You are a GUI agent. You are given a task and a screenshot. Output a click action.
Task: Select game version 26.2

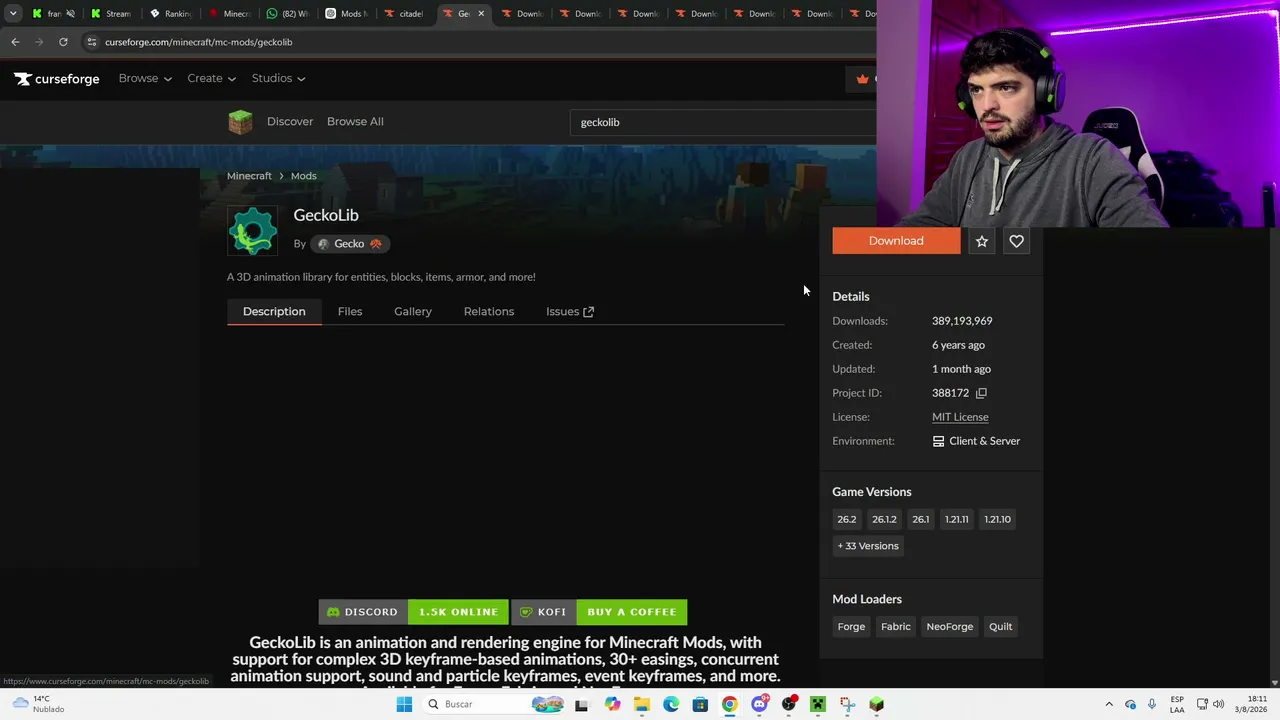point(847,519)
